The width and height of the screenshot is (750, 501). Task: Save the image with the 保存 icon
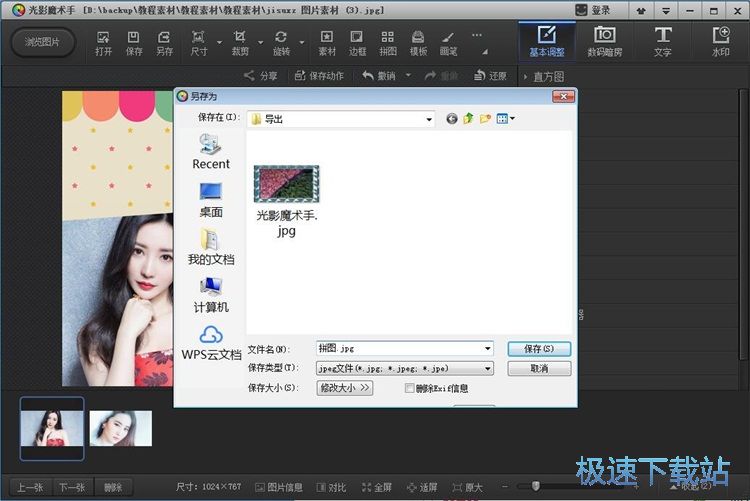134,44
